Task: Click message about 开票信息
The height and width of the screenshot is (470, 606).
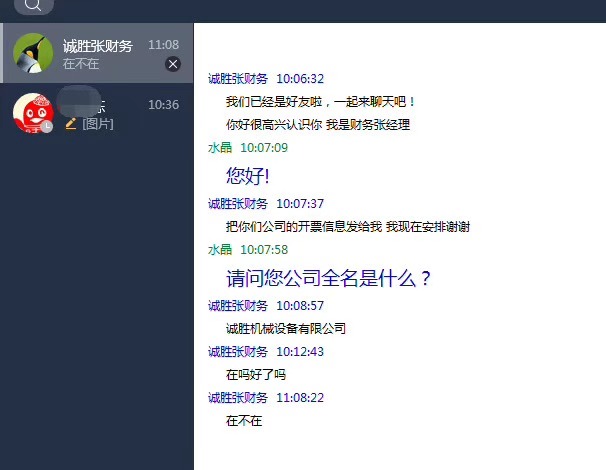Action: coord(348,226)
